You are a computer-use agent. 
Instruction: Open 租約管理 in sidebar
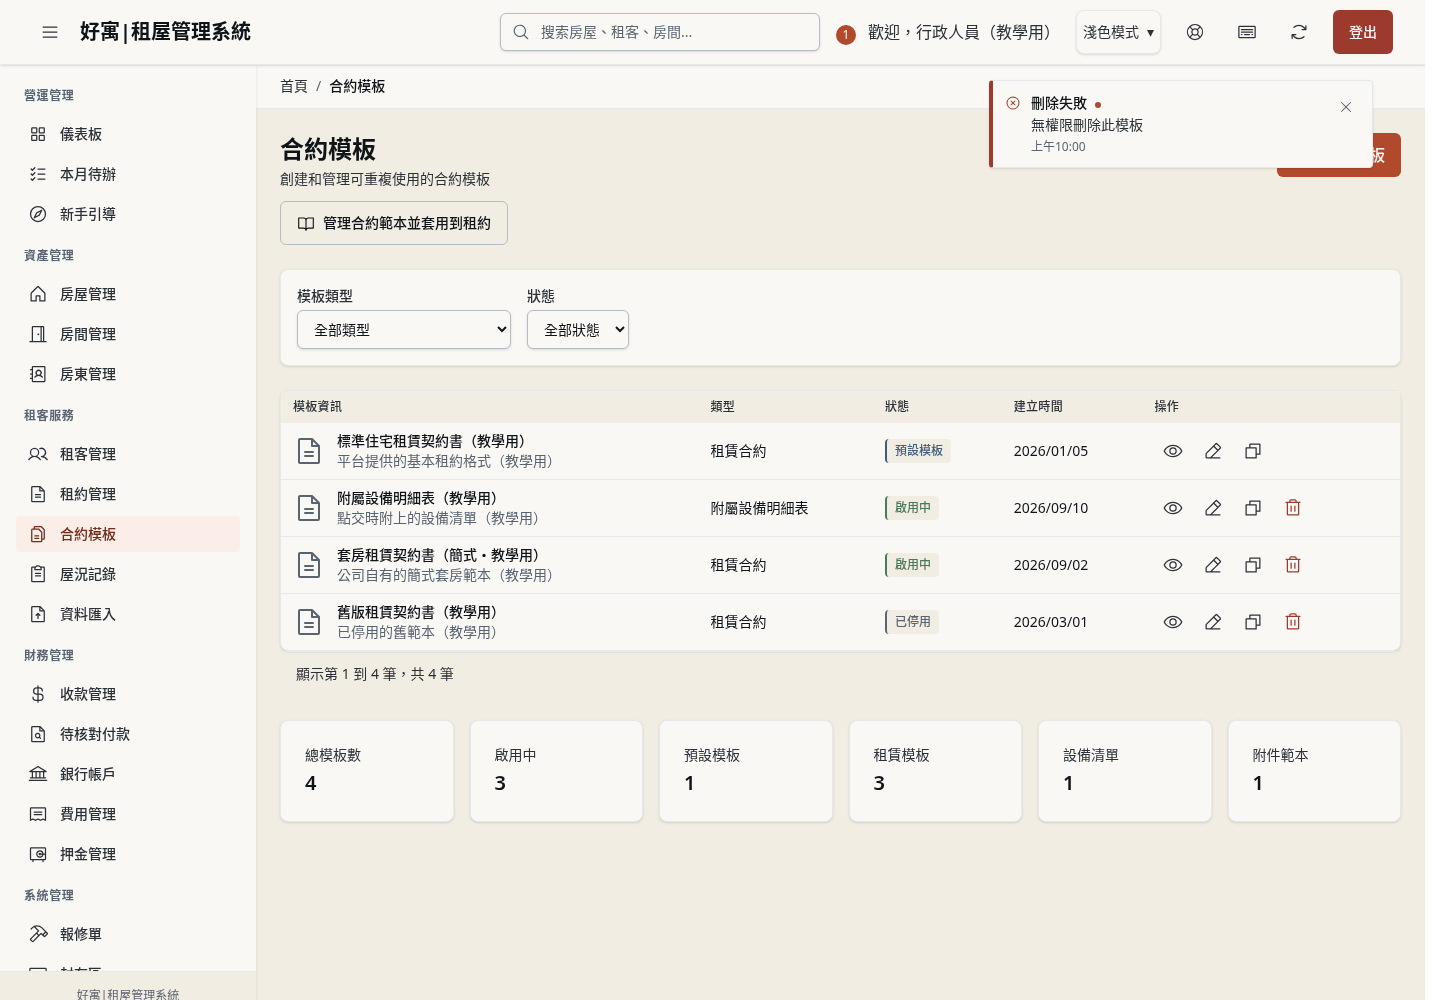pos(128,494)
